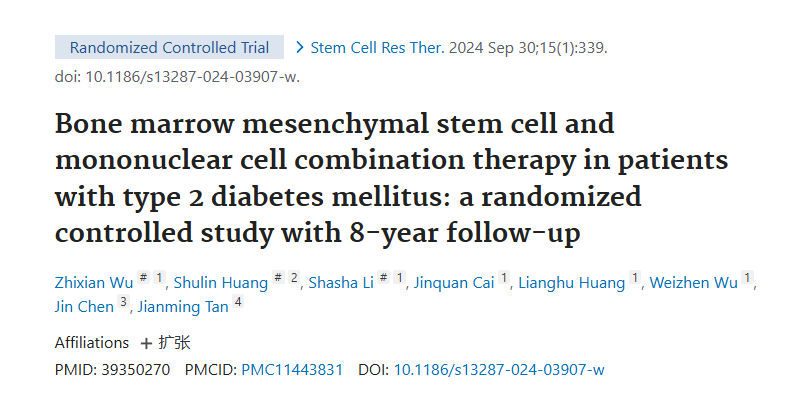Viewport: 811px width, 400px height.
Task: Click affiliation superscript 1 beside Zhixian Wu
Action: (160, 279)
